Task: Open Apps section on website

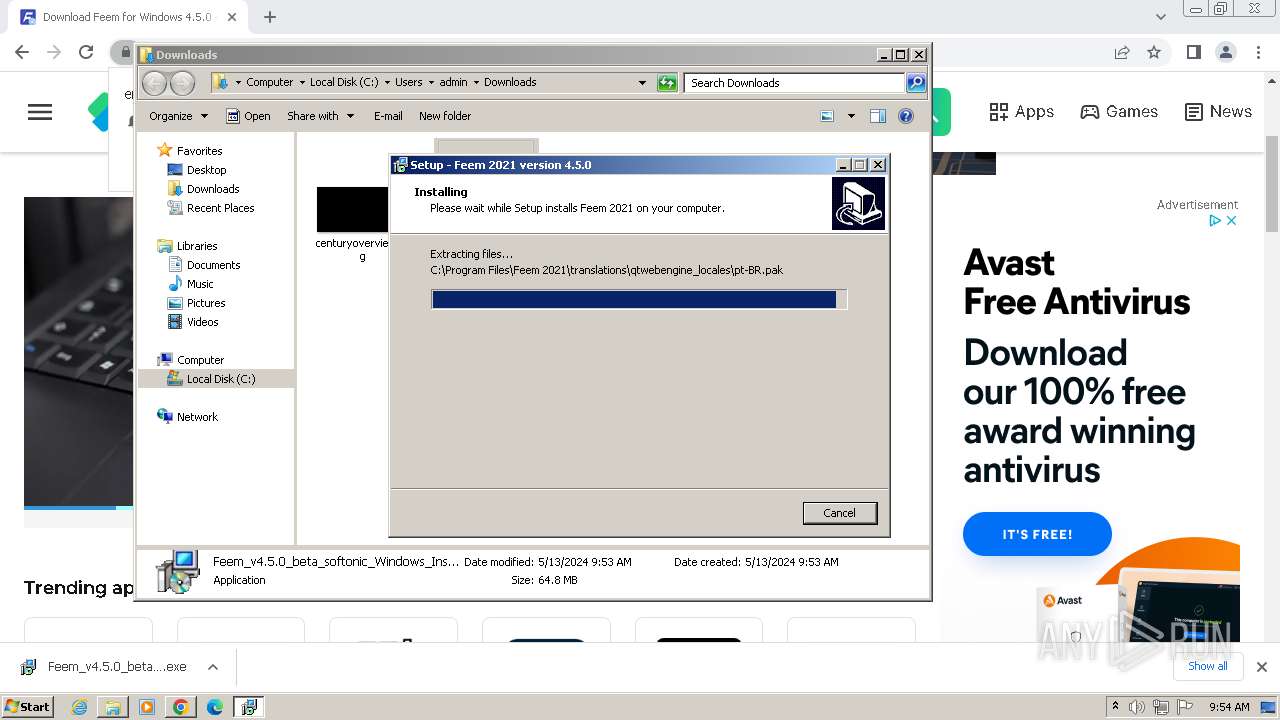Action: pos(1021,112)
